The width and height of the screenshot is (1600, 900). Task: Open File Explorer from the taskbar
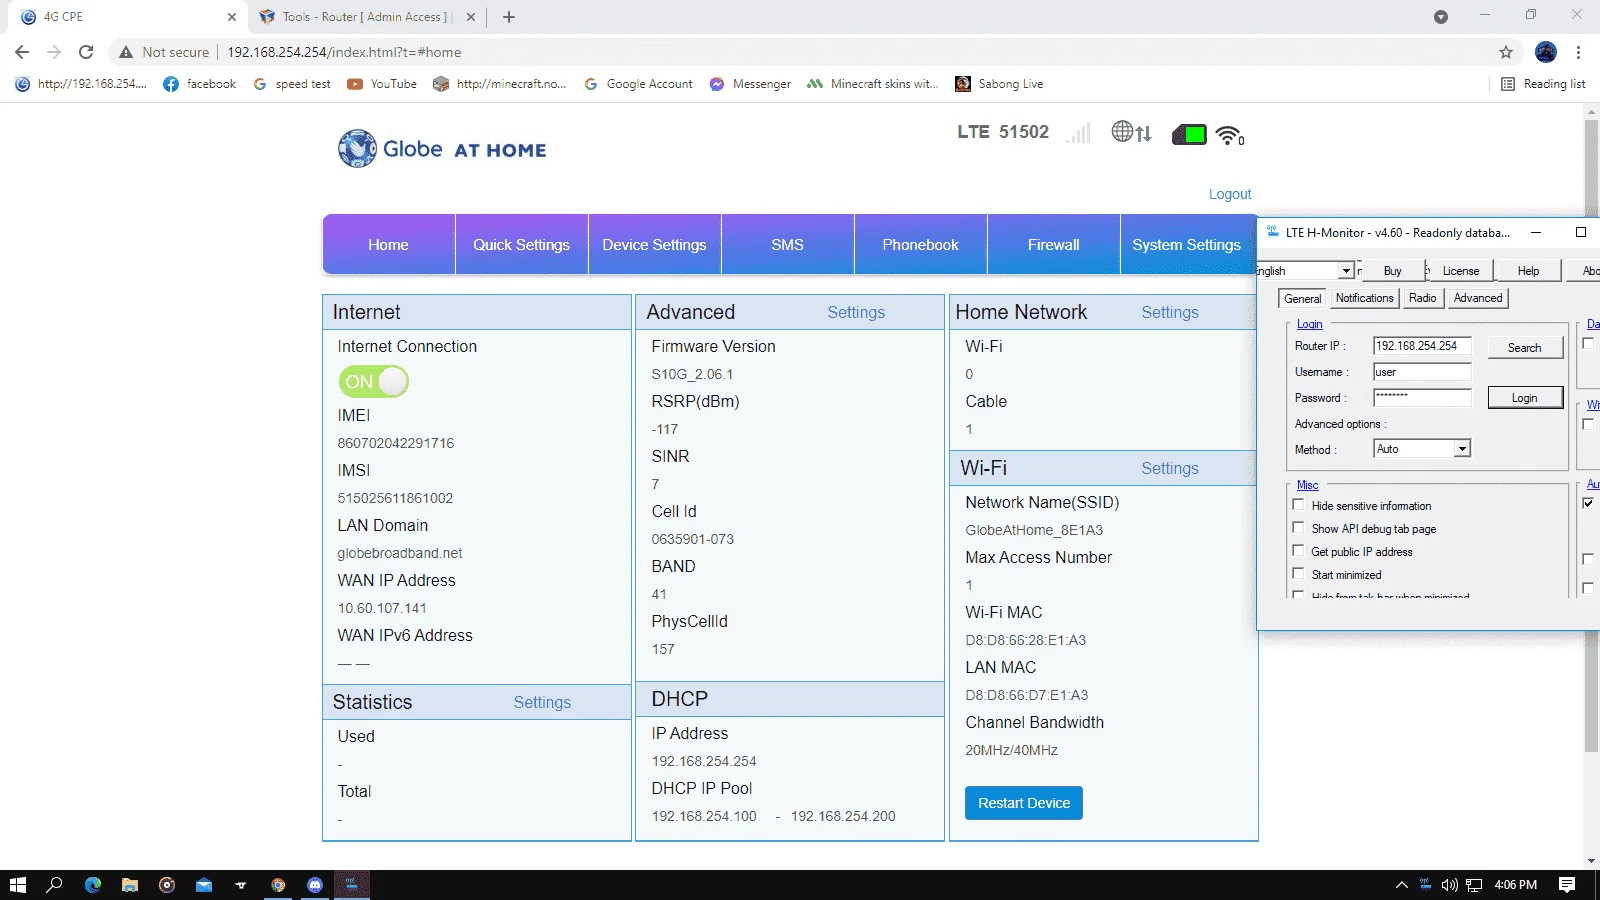pos(130,885)
